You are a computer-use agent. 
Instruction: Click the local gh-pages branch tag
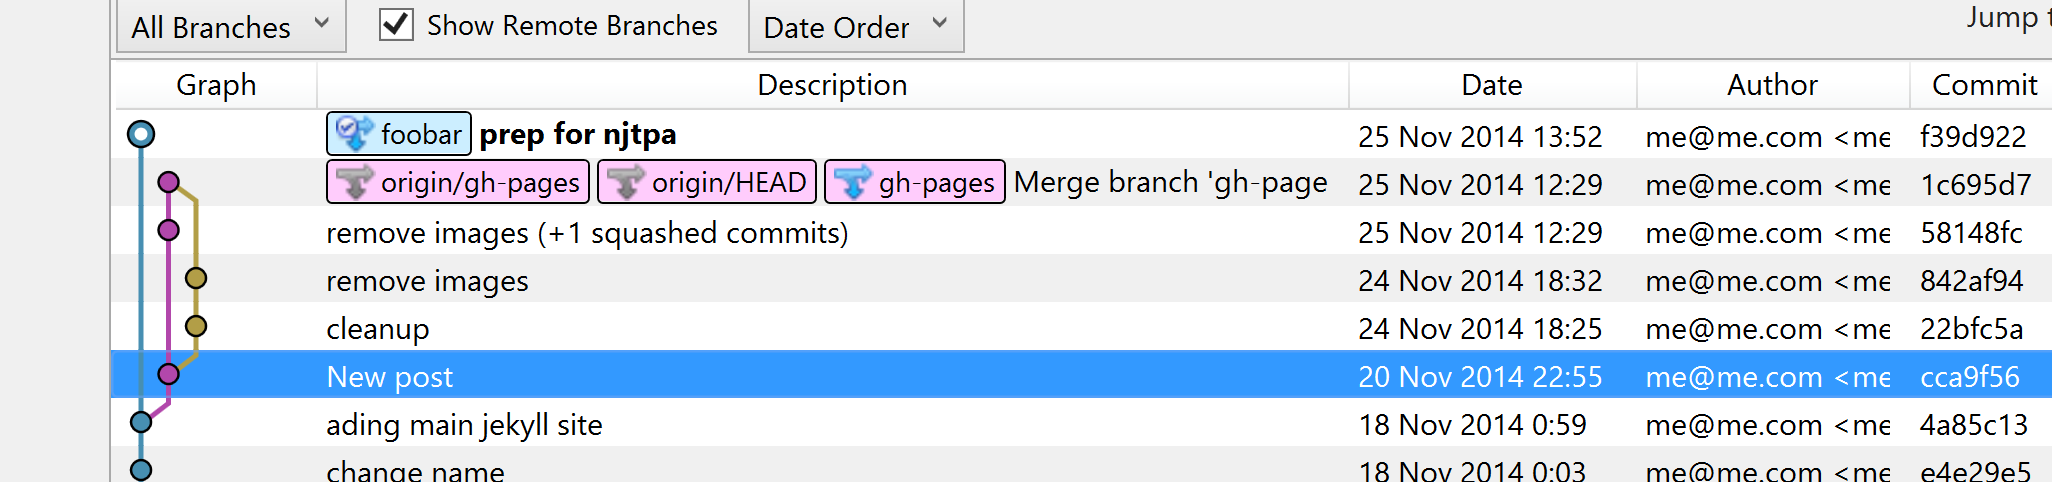tap(915, 182)
